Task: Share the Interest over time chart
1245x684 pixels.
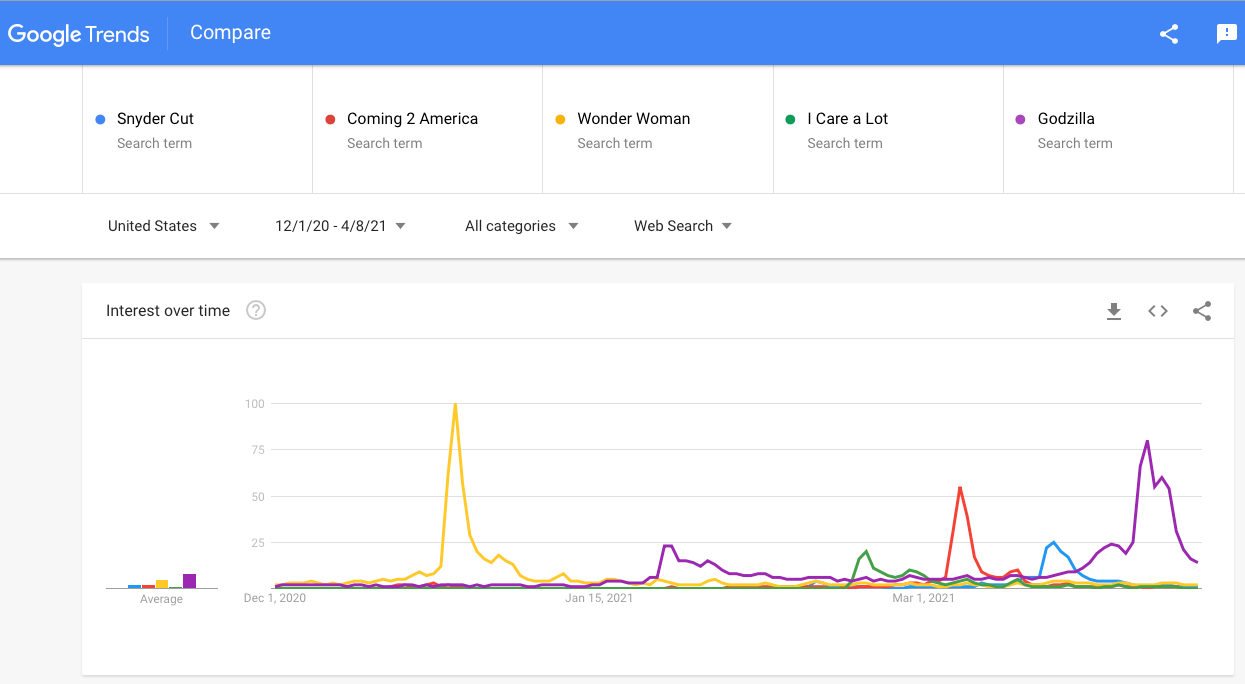Action: 1202,311
